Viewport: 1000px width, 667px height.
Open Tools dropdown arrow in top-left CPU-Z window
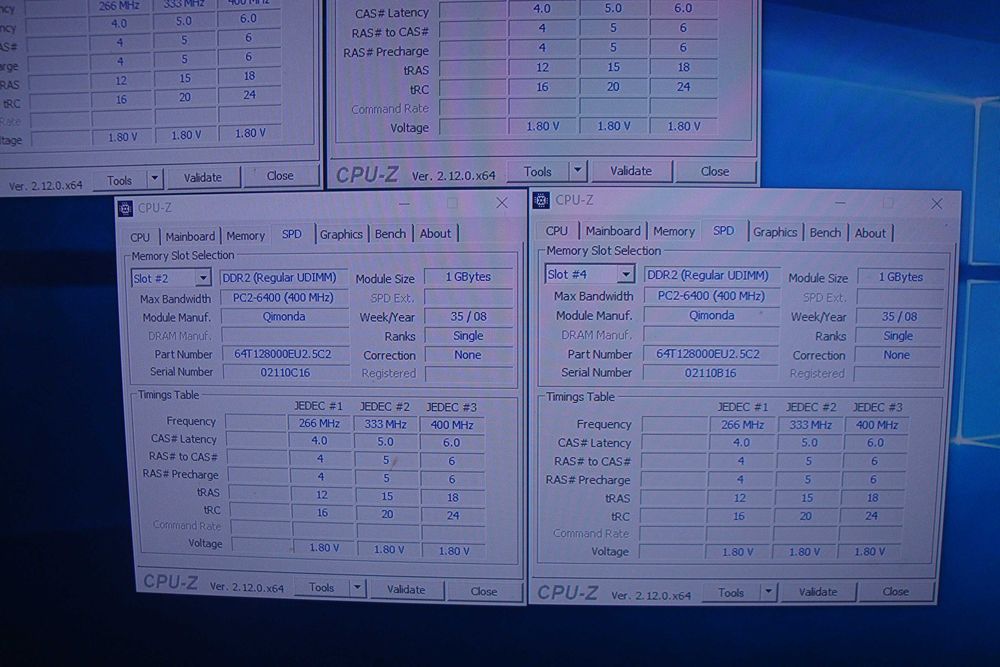click(x=154, y=179)
